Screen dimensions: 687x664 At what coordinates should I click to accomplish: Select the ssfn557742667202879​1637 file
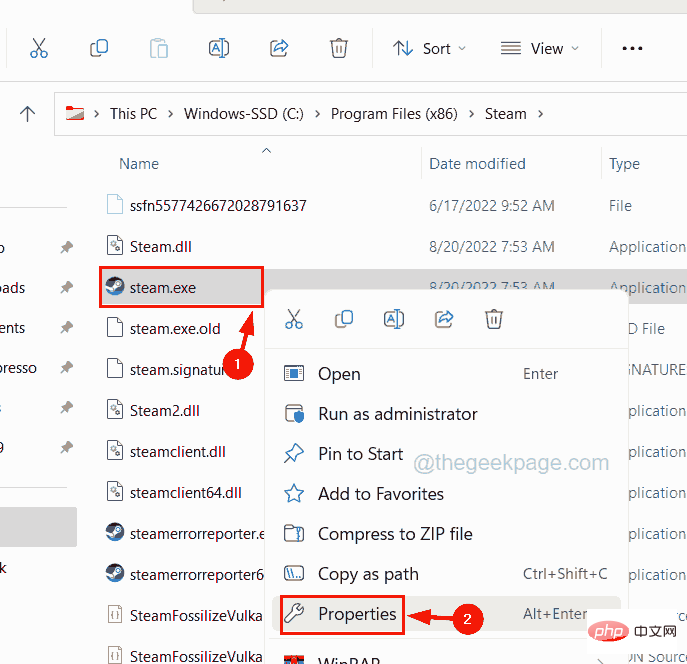[218, 205]
